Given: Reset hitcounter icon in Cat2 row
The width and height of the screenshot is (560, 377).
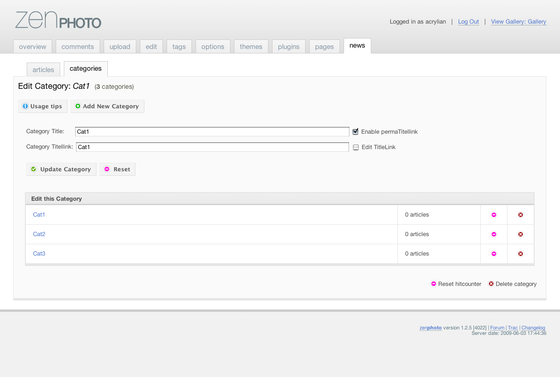Looking at the screenshot, I should click(494, 234).
